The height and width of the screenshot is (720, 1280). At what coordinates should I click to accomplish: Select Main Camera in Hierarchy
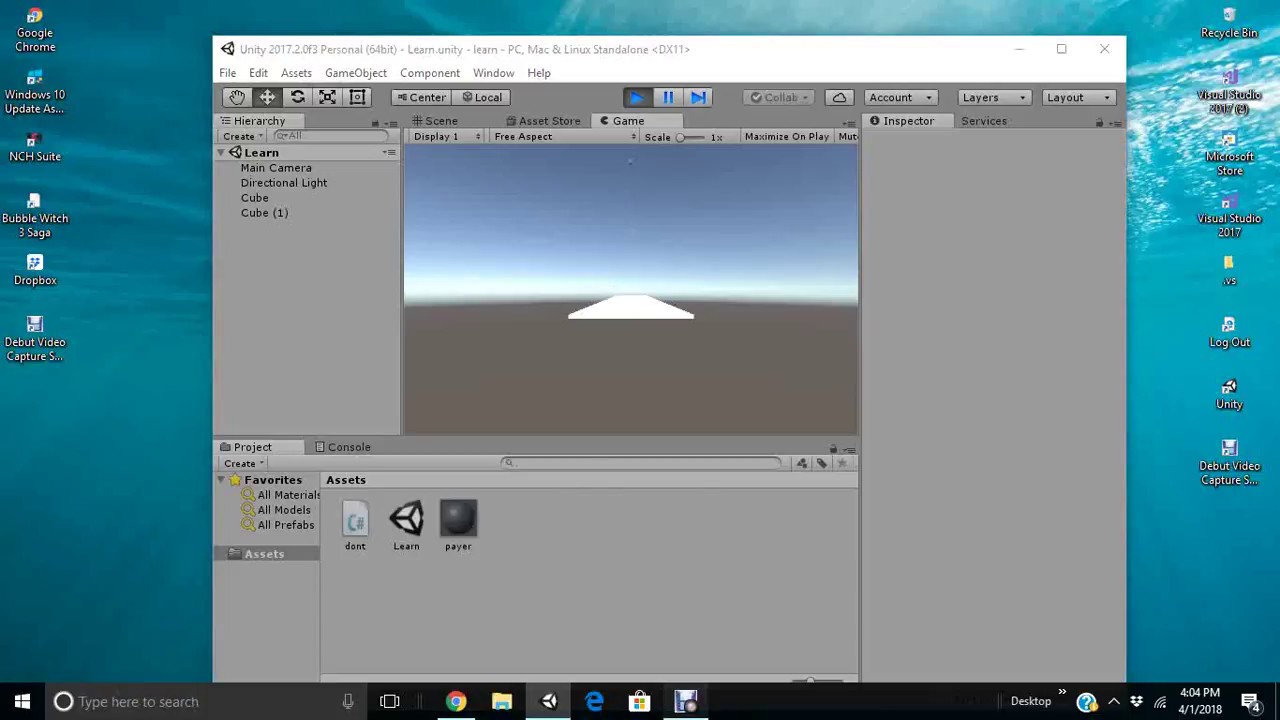click(276, 168)
